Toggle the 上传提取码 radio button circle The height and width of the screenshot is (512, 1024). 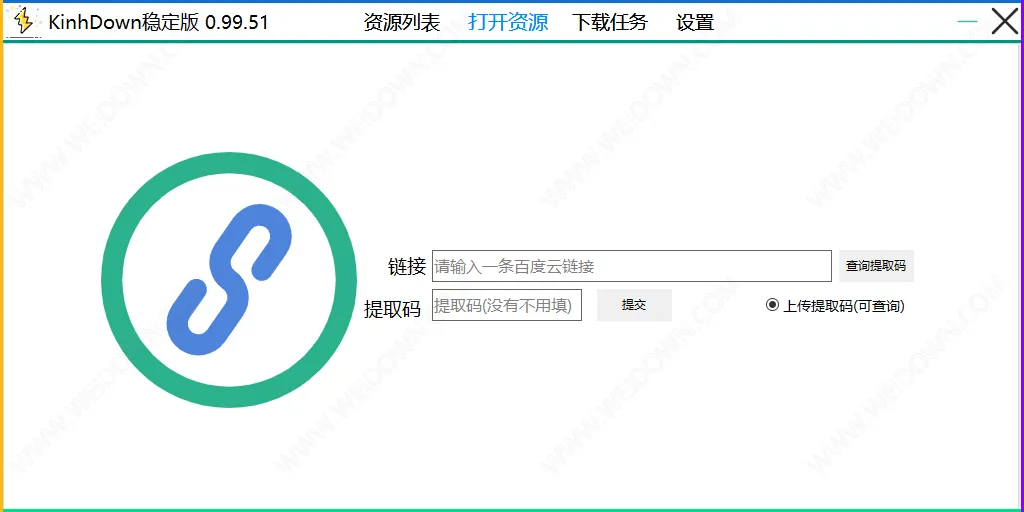[x=772, y=305]
